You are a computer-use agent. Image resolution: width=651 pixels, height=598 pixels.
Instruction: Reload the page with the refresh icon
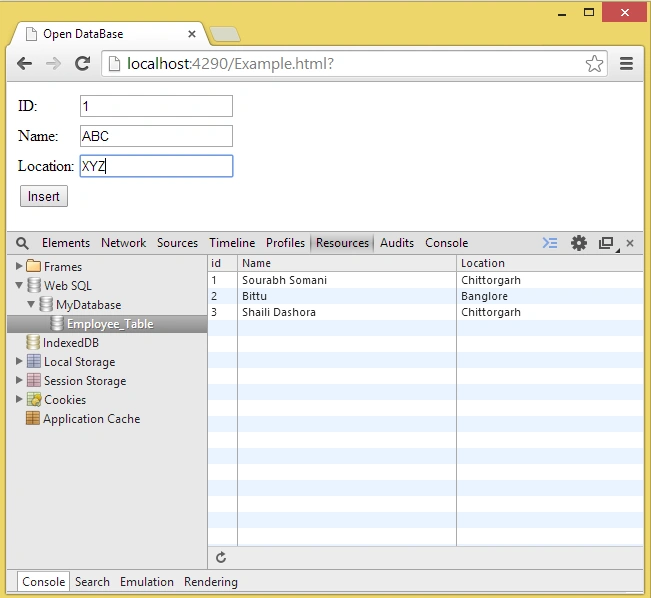(82, 64)
